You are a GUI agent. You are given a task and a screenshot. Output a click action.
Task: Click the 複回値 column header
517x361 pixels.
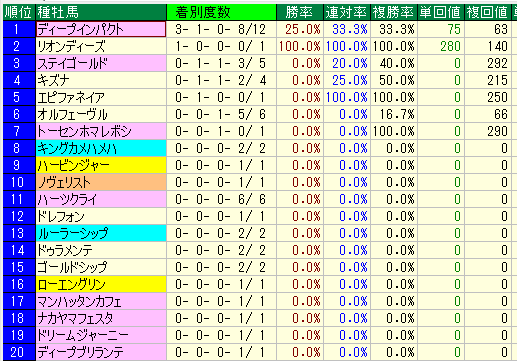point(488,12)
